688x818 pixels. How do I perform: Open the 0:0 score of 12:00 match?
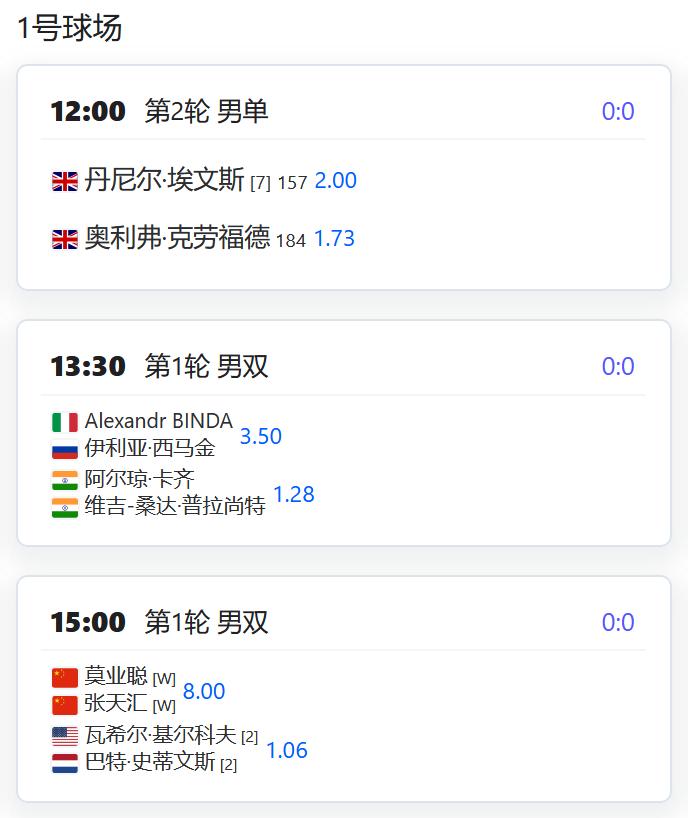618,111
